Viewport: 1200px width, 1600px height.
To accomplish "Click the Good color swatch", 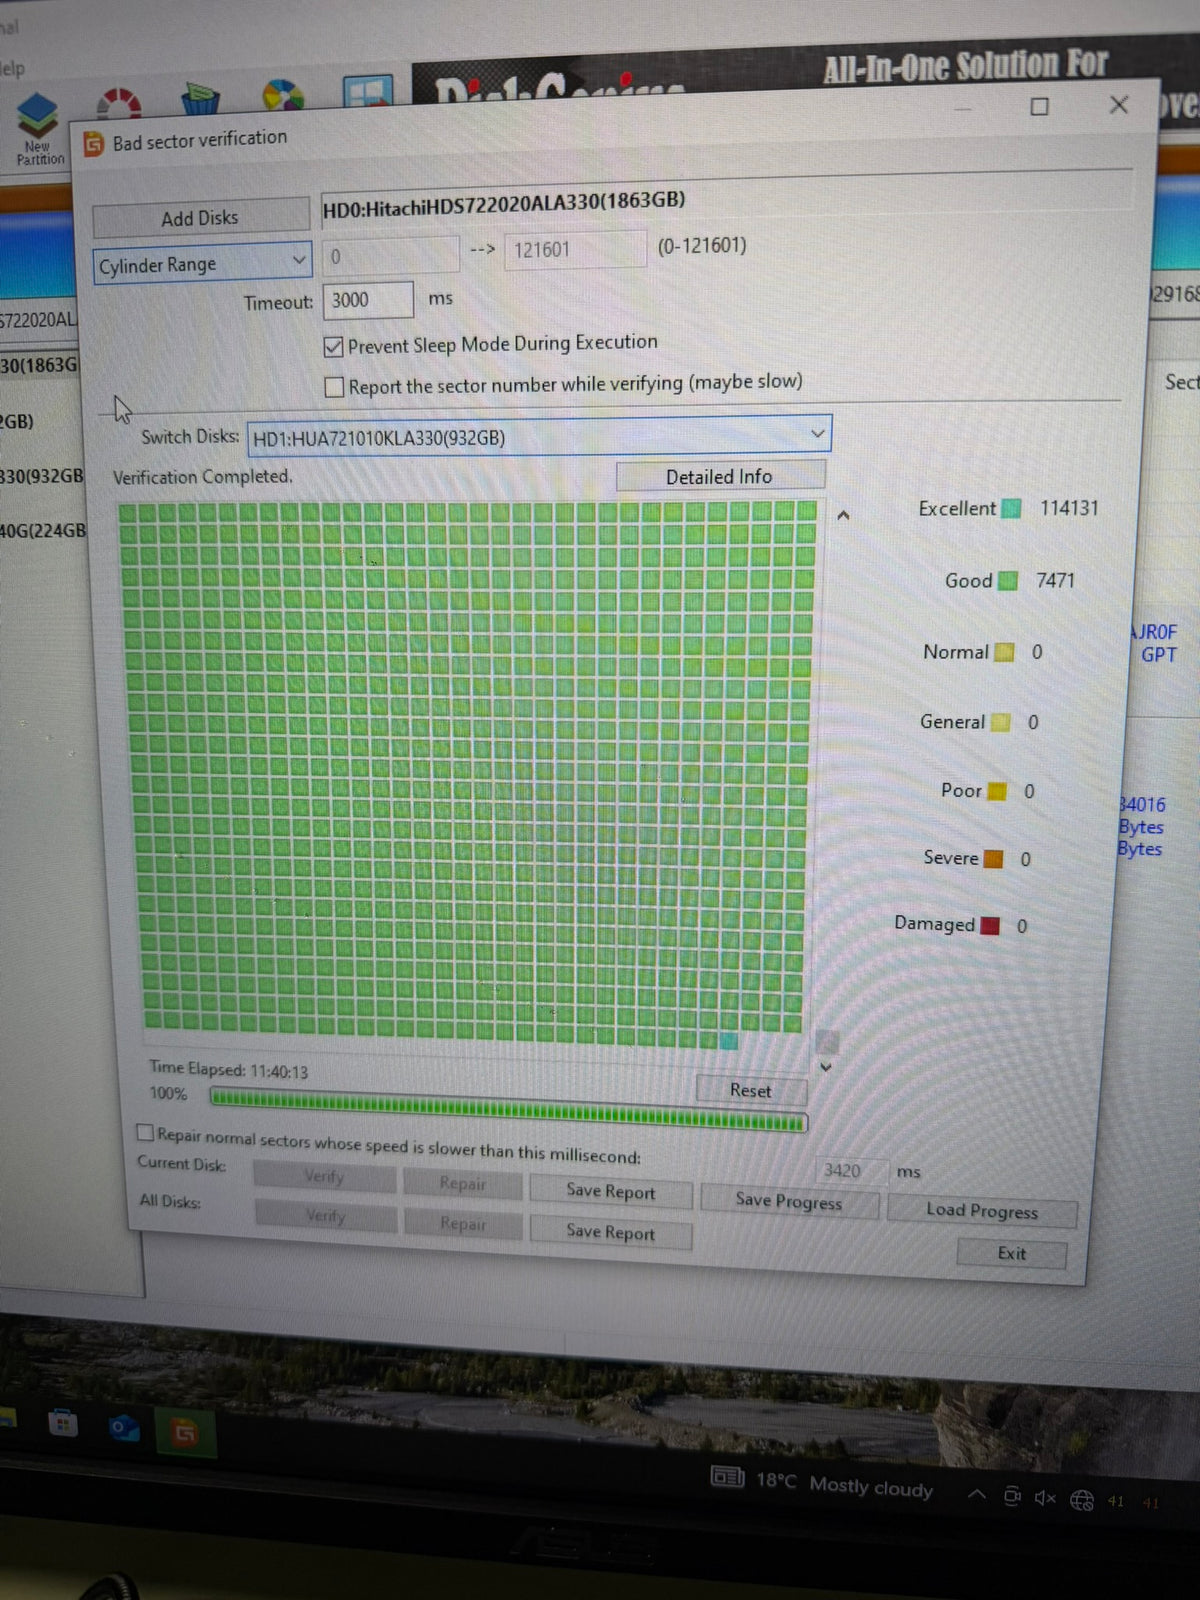I will coord(1008,581).
